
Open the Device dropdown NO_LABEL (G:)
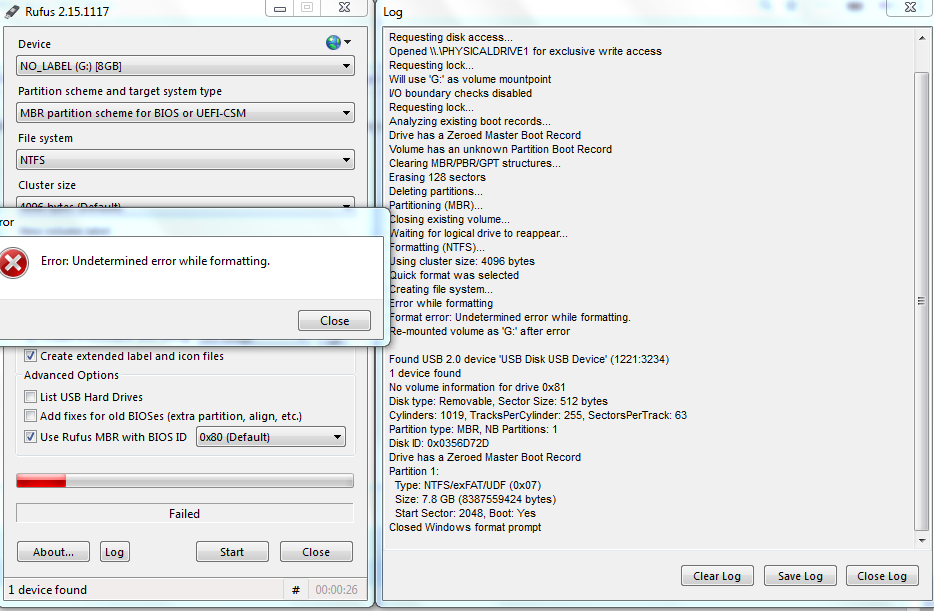(x=185, y=66)
